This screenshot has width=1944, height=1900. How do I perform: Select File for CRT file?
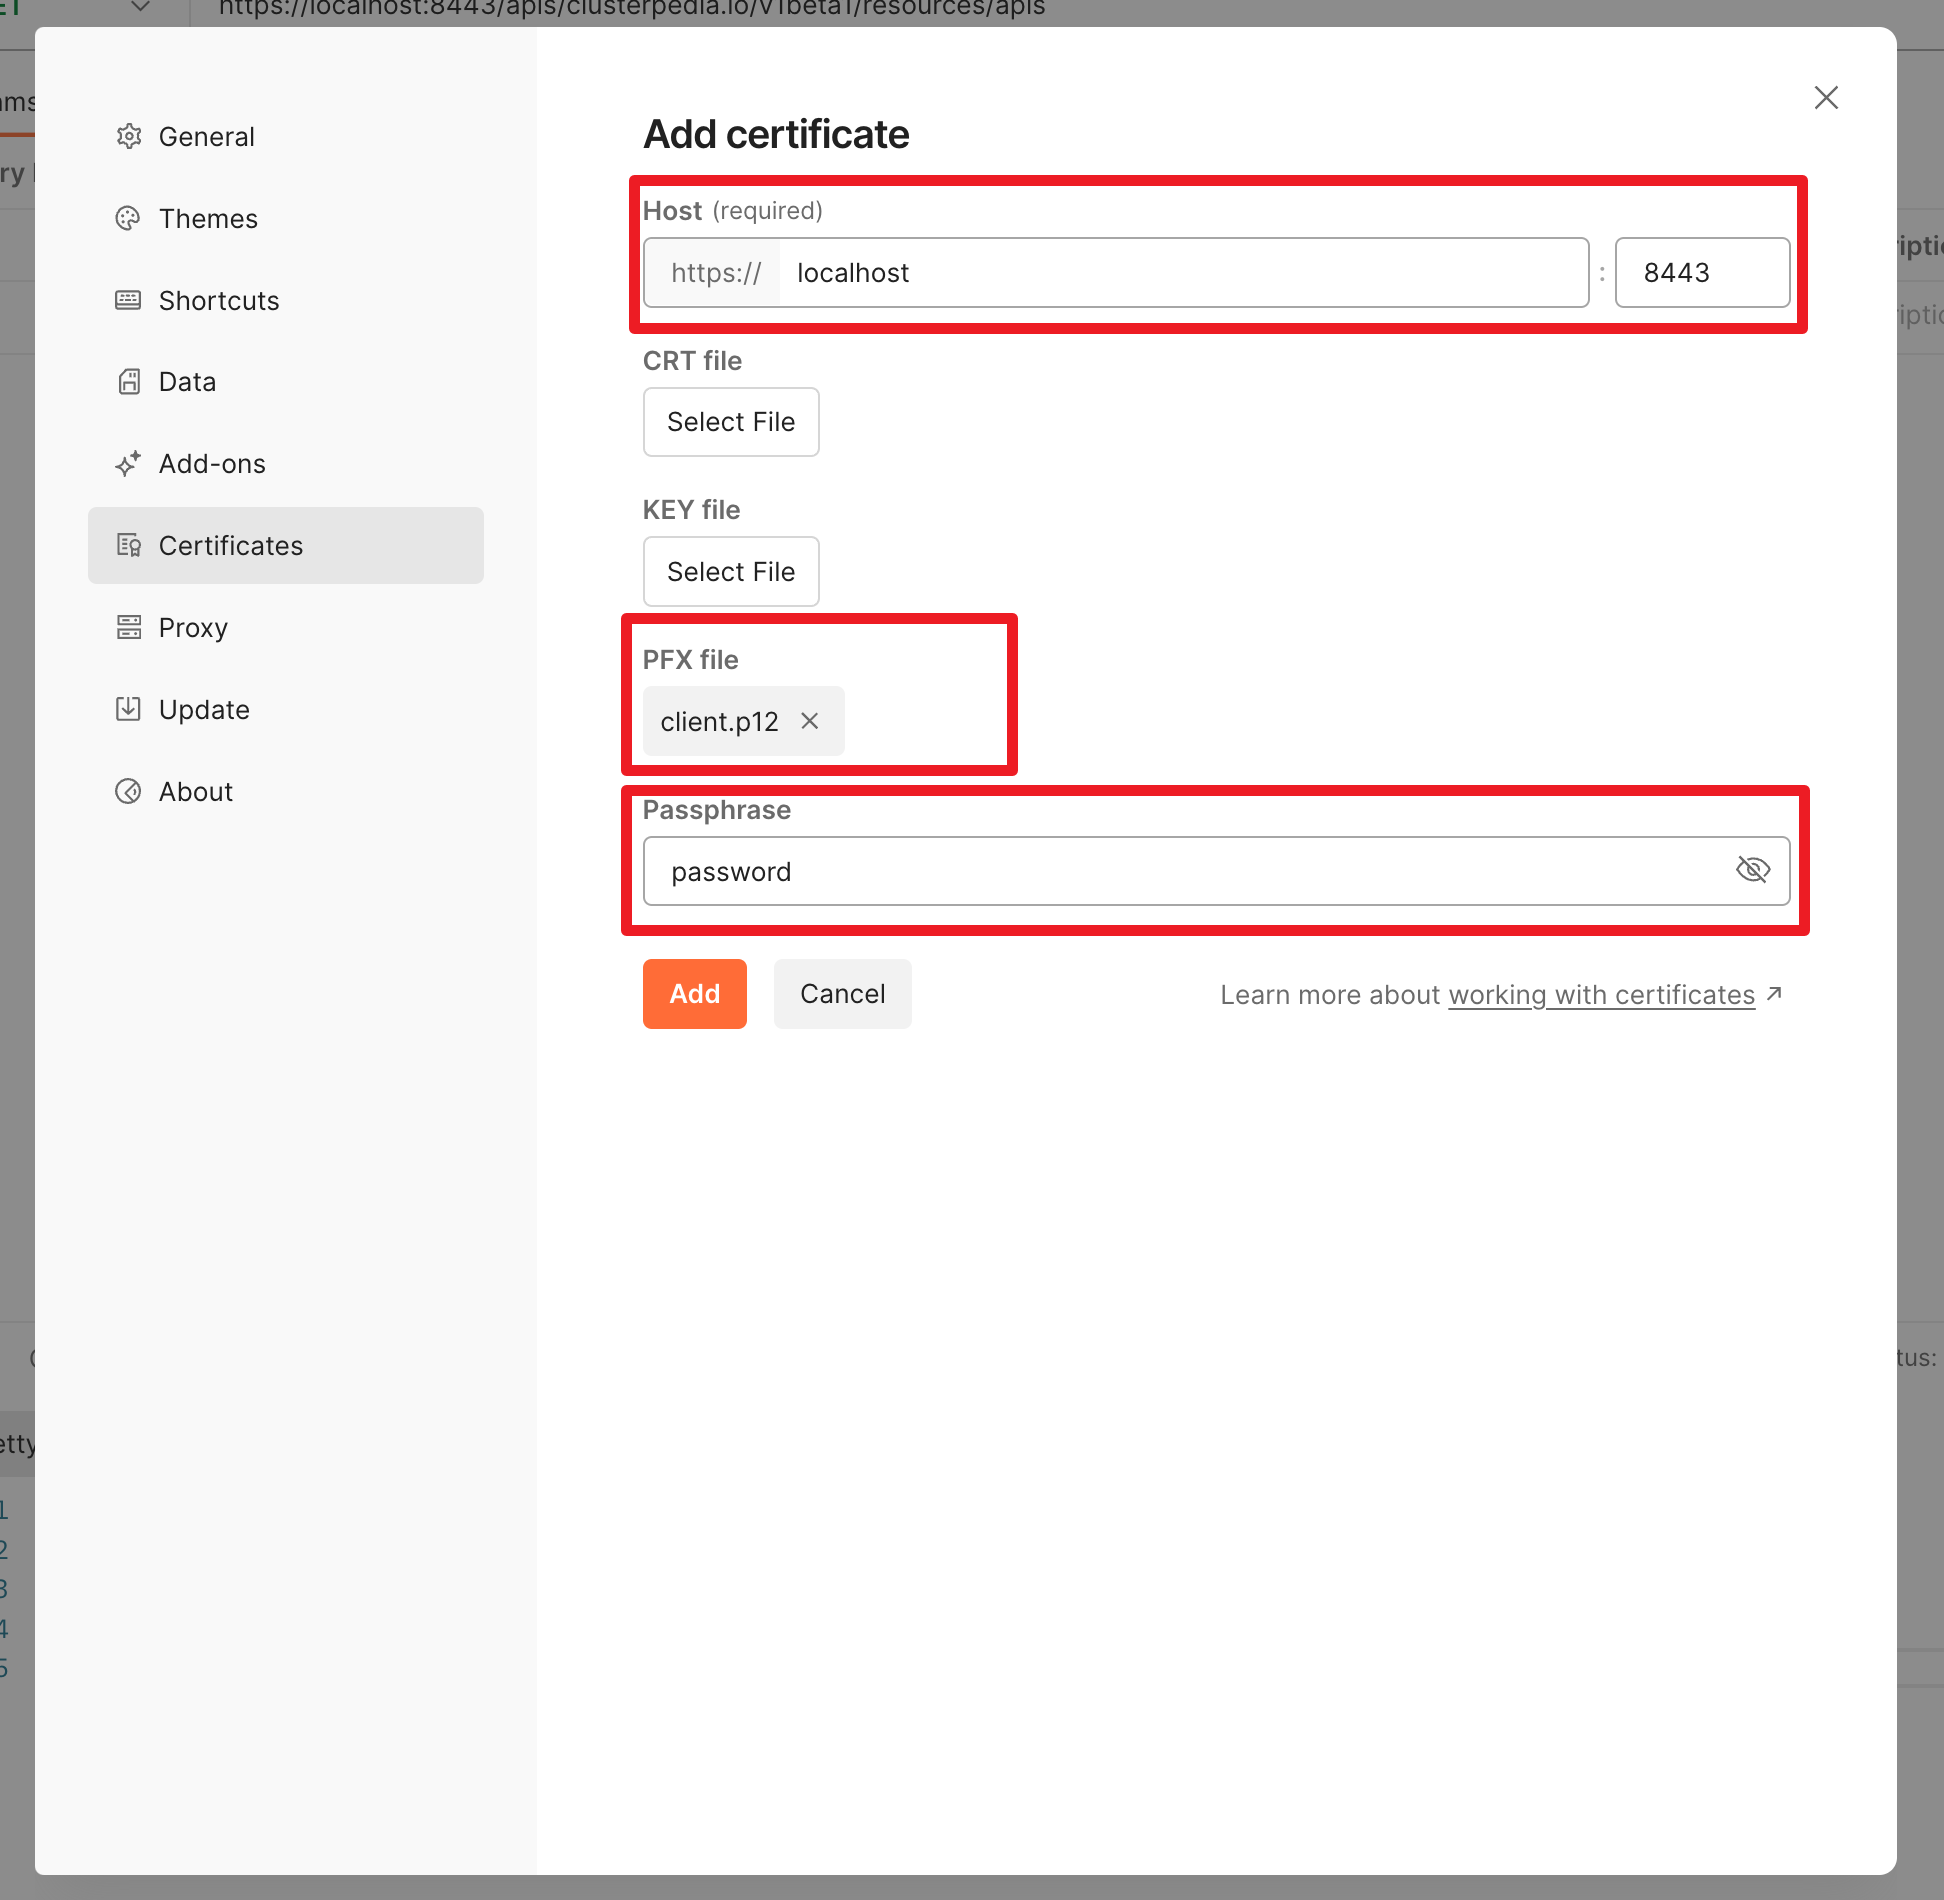tap(731, 422)
